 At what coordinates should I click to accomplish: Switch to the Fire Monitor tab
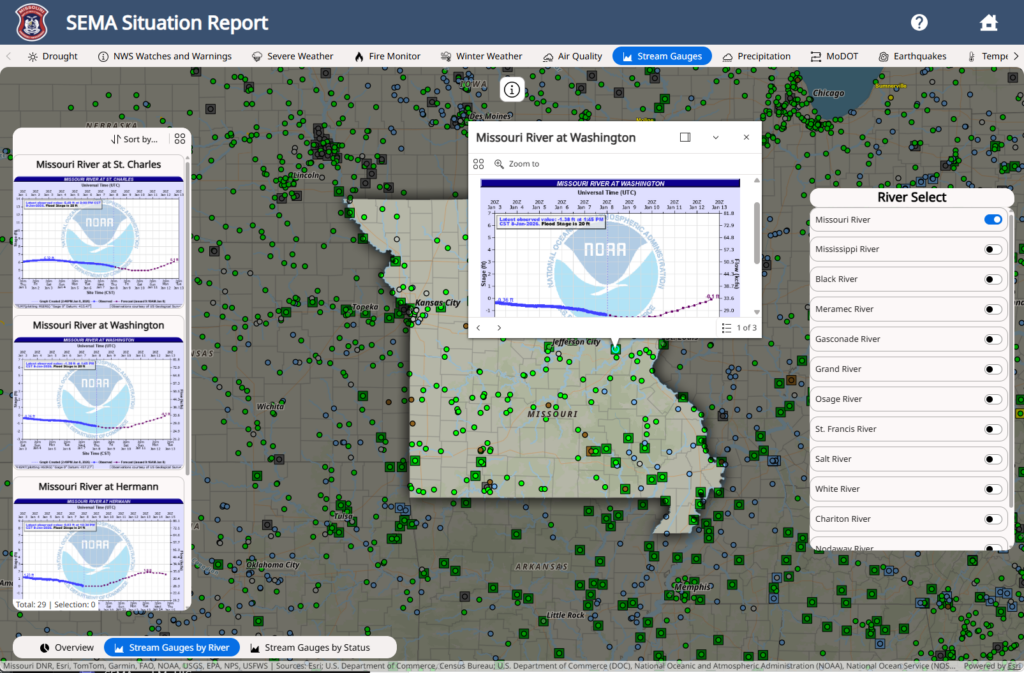click(x=387, y=56)
